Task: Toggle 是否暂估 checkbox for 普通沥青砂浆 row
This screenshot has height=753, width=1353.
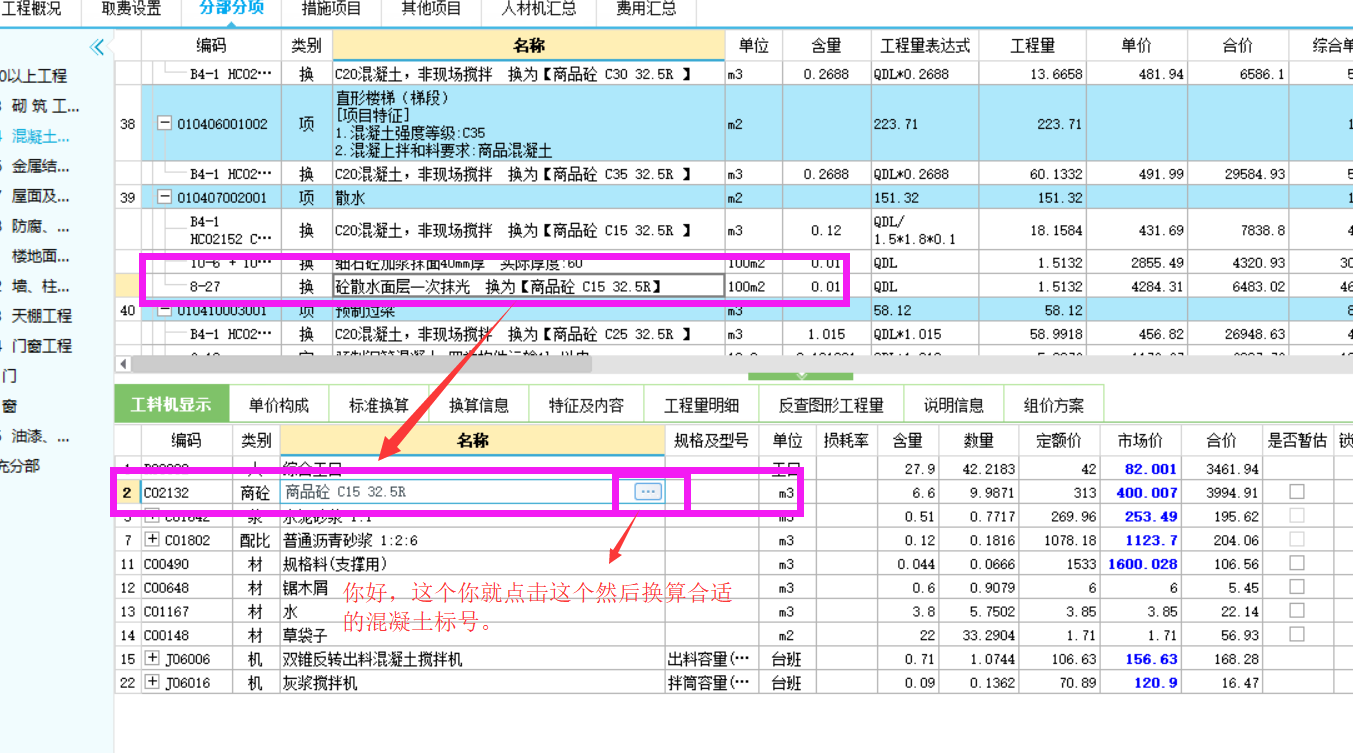Action: [x=1297, y=539]
